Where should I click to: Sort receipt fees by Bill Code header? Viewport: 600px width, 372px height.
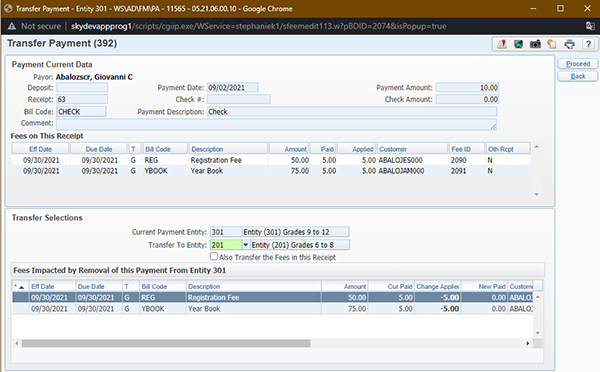coord(165,149)
